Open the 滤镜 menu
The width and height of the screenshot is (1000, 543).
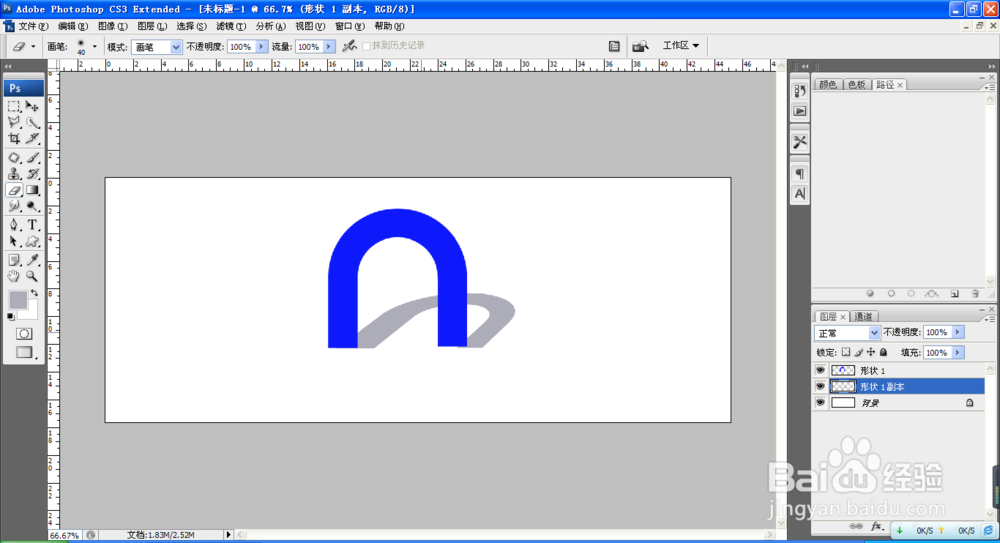pos(231,26)
